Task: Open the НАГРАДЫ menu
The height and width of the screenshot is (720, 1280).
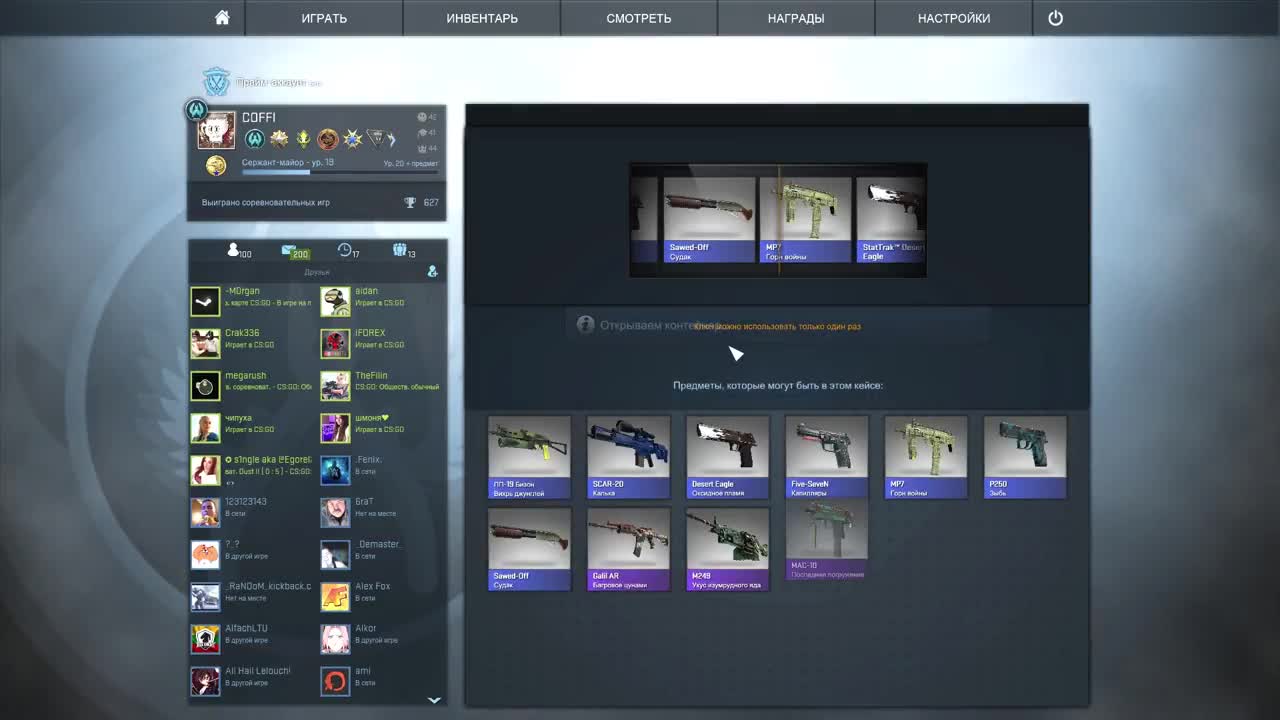Action: tap(796, 18)
